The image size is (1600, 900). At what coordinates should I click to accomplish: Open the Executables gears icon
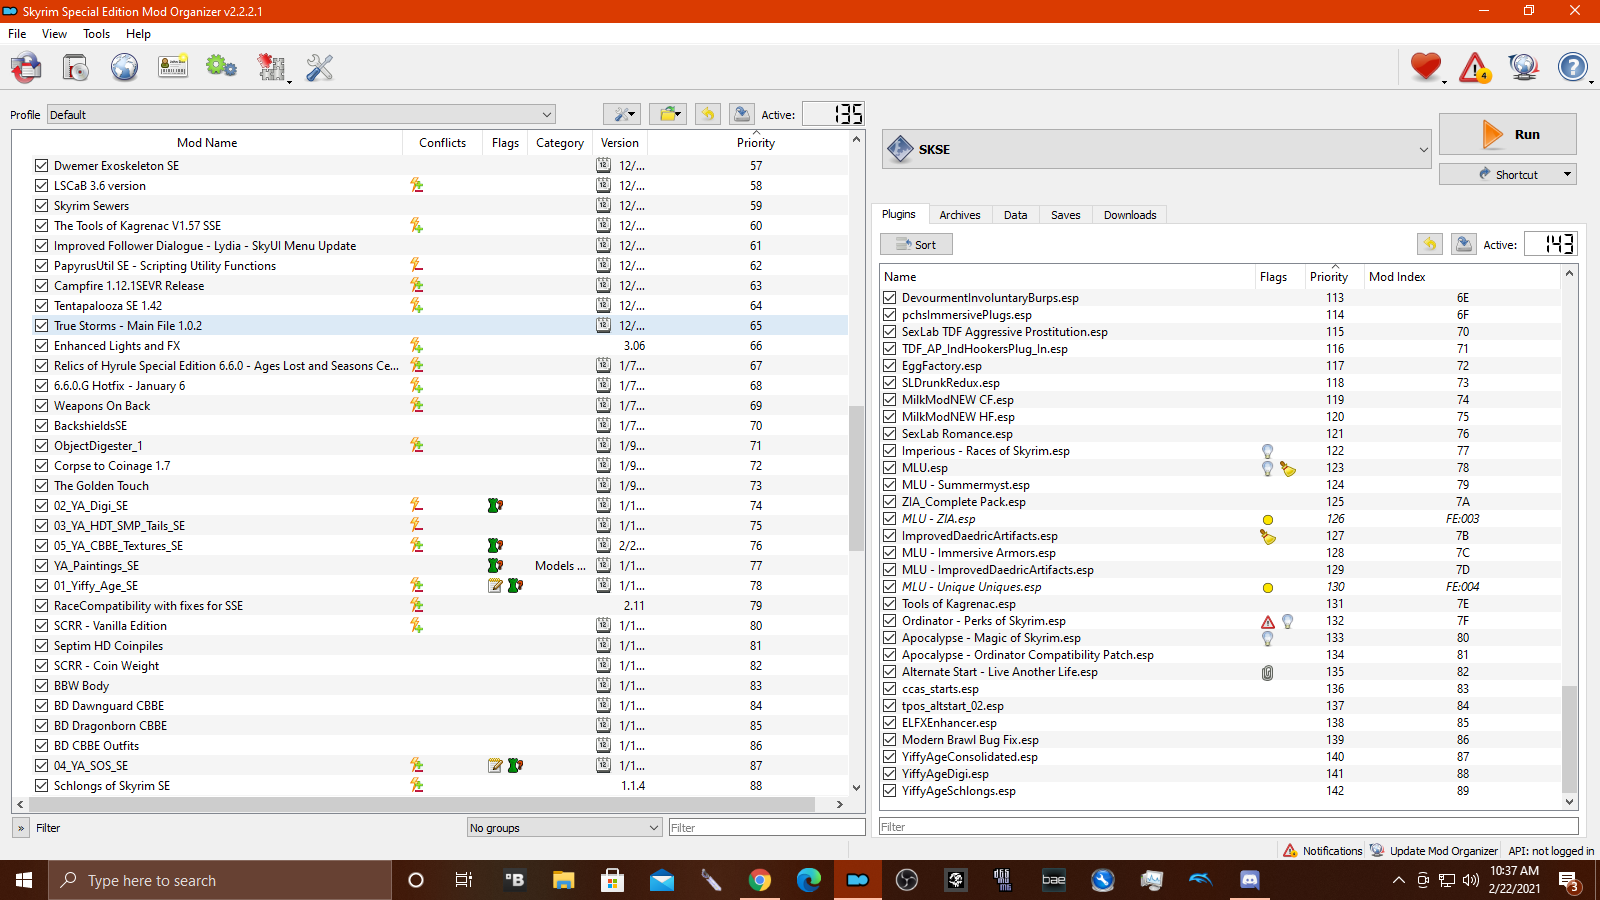[x=221, y=68]
